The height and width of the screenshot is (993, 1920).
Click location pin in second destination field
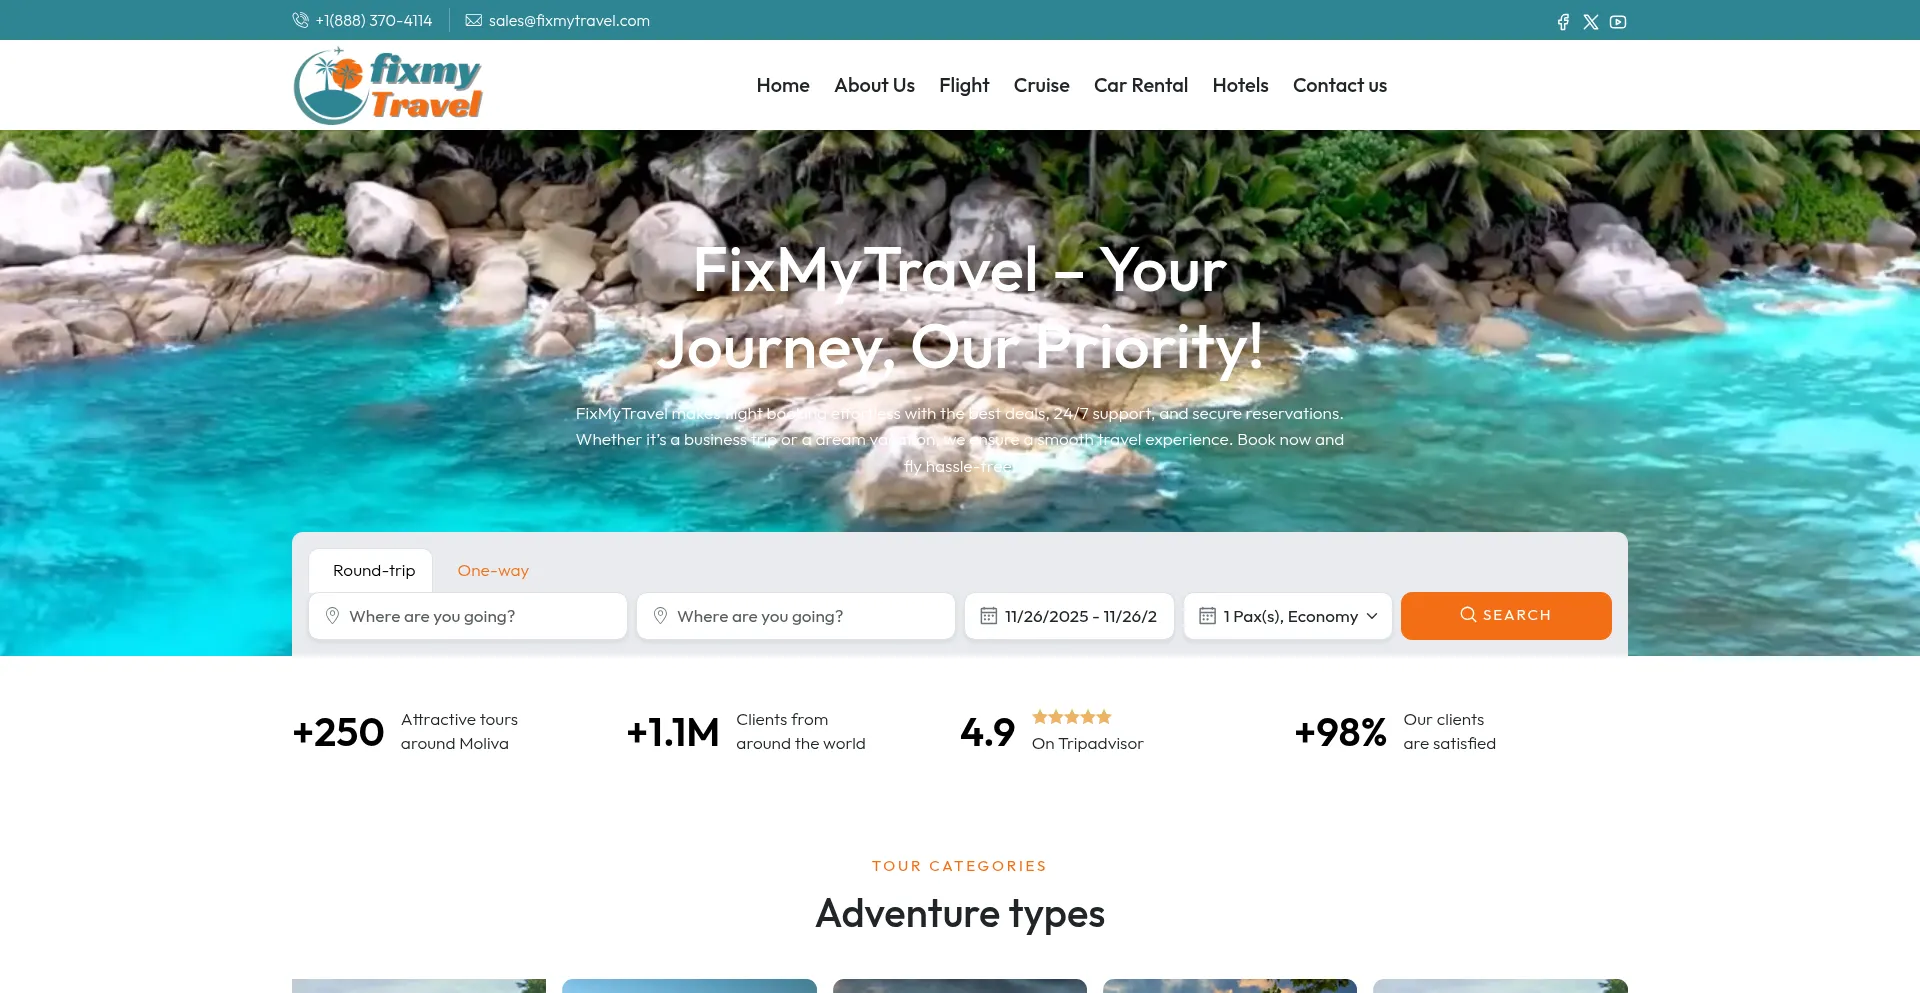pos(660,616)
